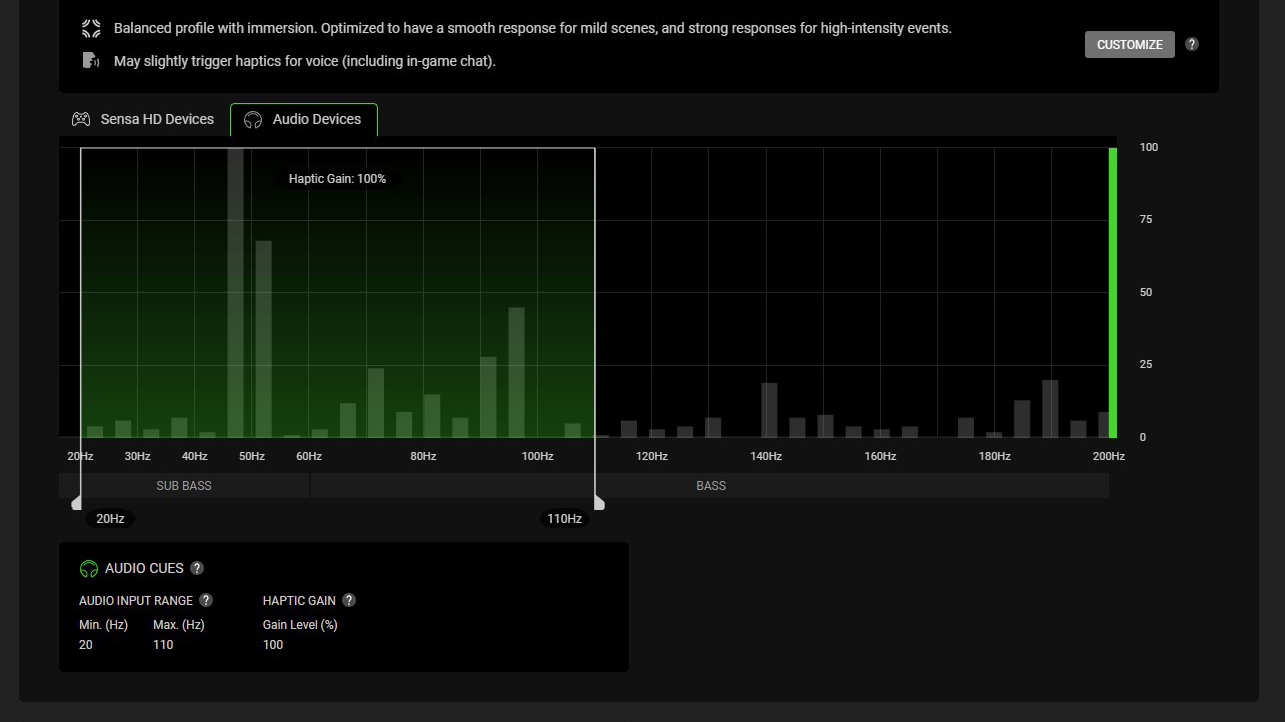The width and height of the screenshot is (1285, 722).
Task: Click the 110Hz range tooltip label
Action: [564, 519]
